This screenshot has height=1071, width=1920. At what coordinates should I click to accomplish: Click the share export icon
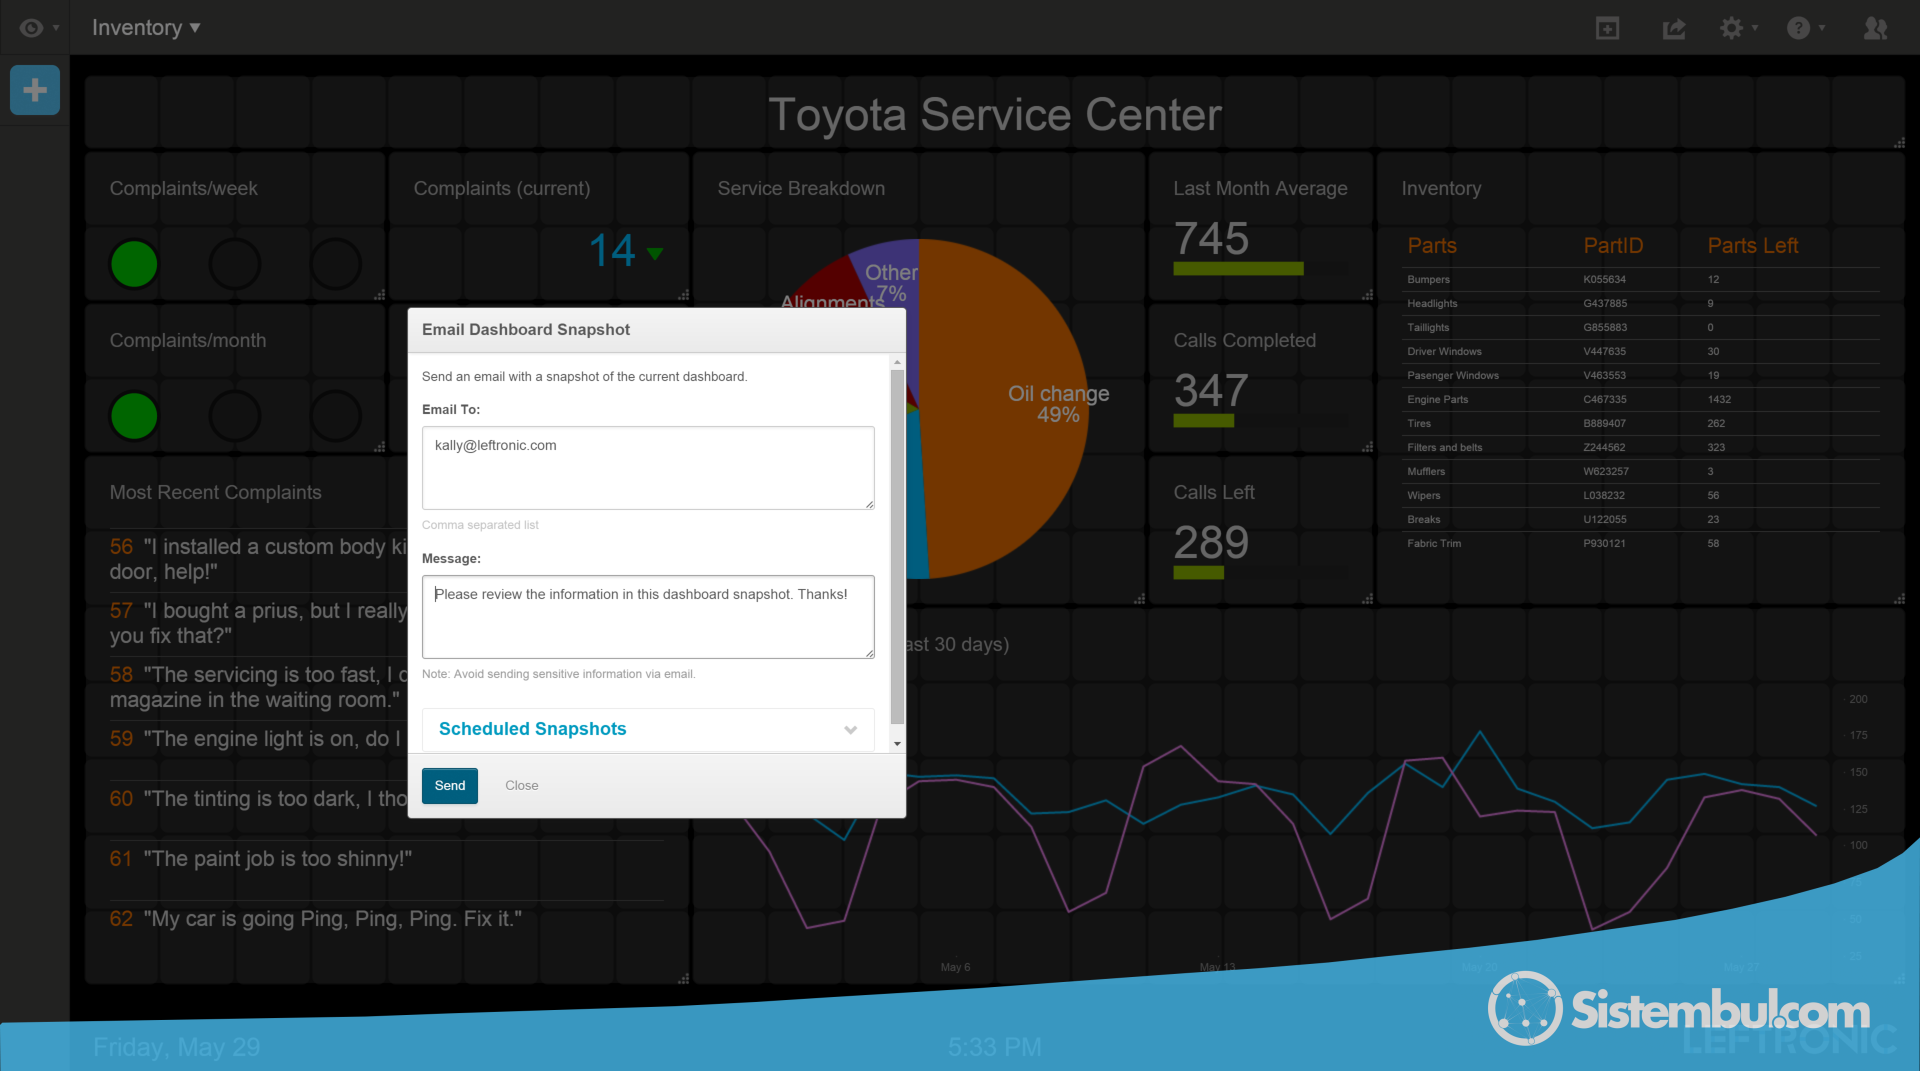(1674, 28)
